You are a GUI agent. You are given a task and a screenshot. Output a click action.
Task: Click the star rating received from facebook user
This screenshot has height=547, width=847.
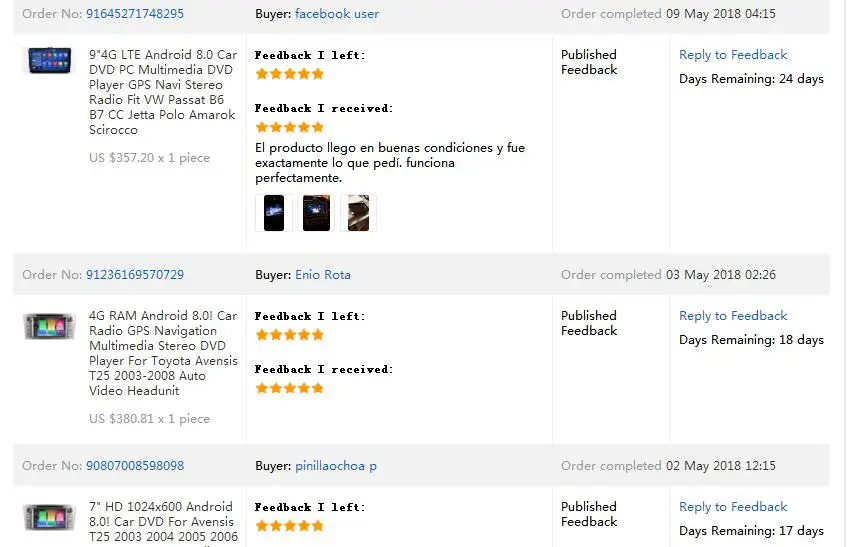[x=290, y=127]
